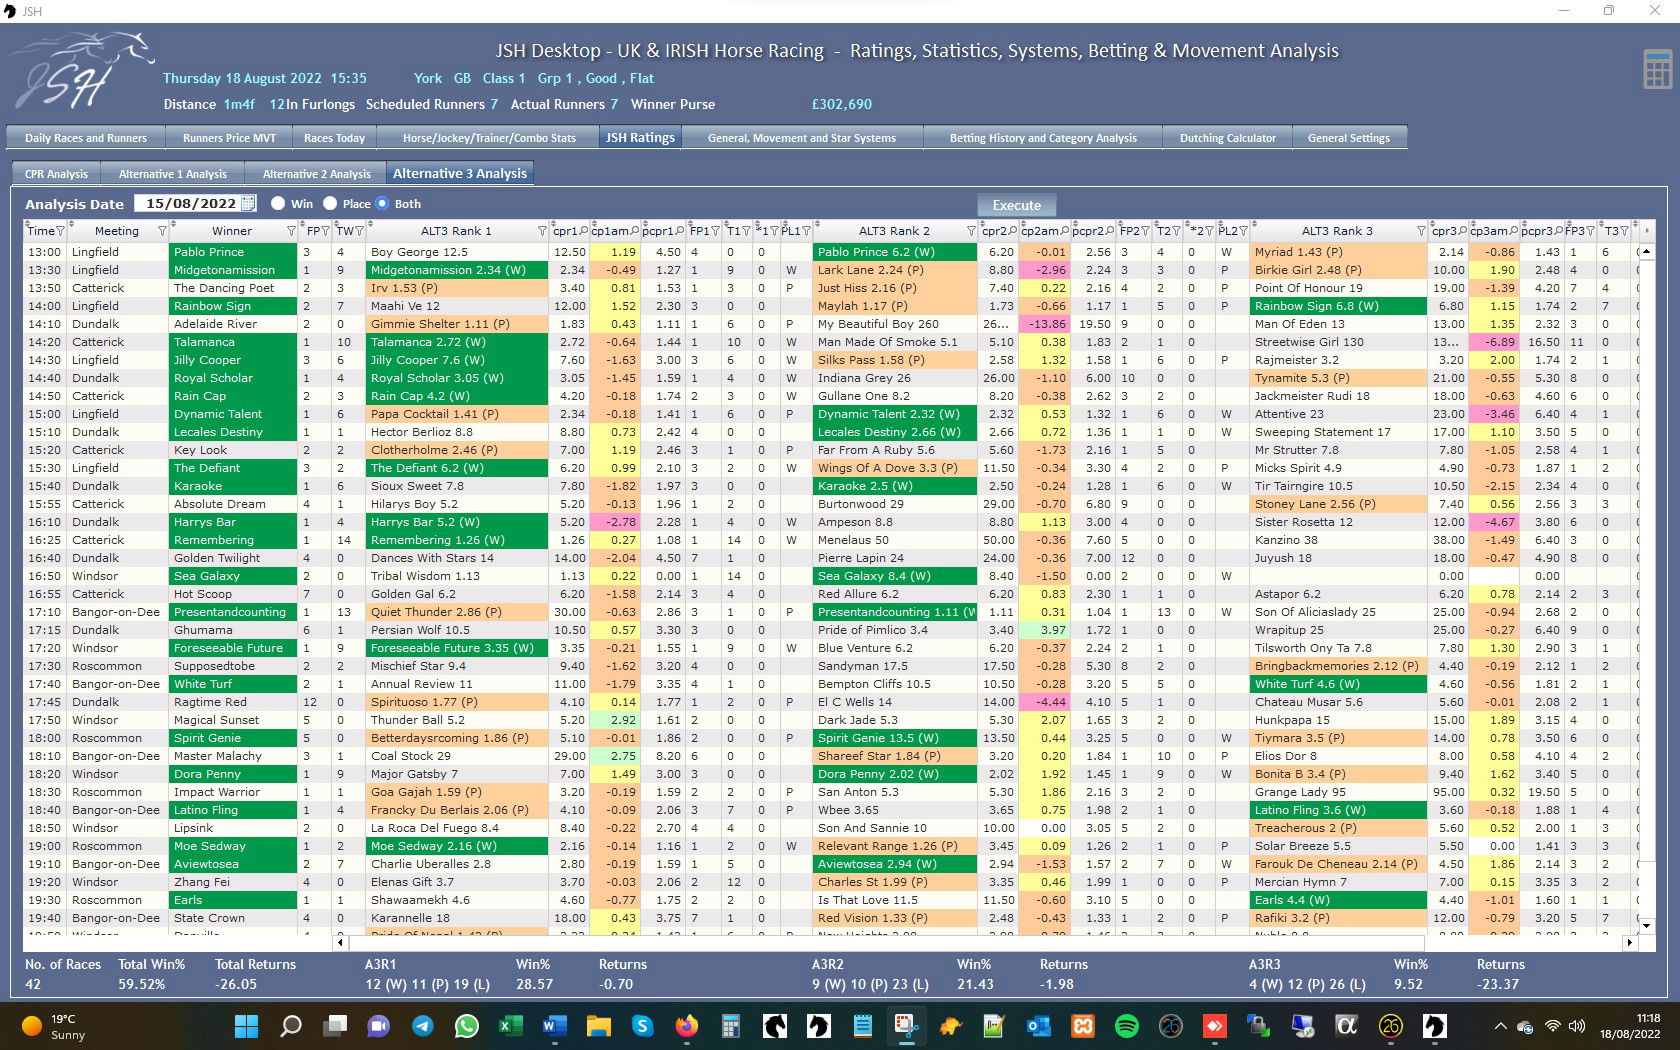Open the Races Today tab

334,138
